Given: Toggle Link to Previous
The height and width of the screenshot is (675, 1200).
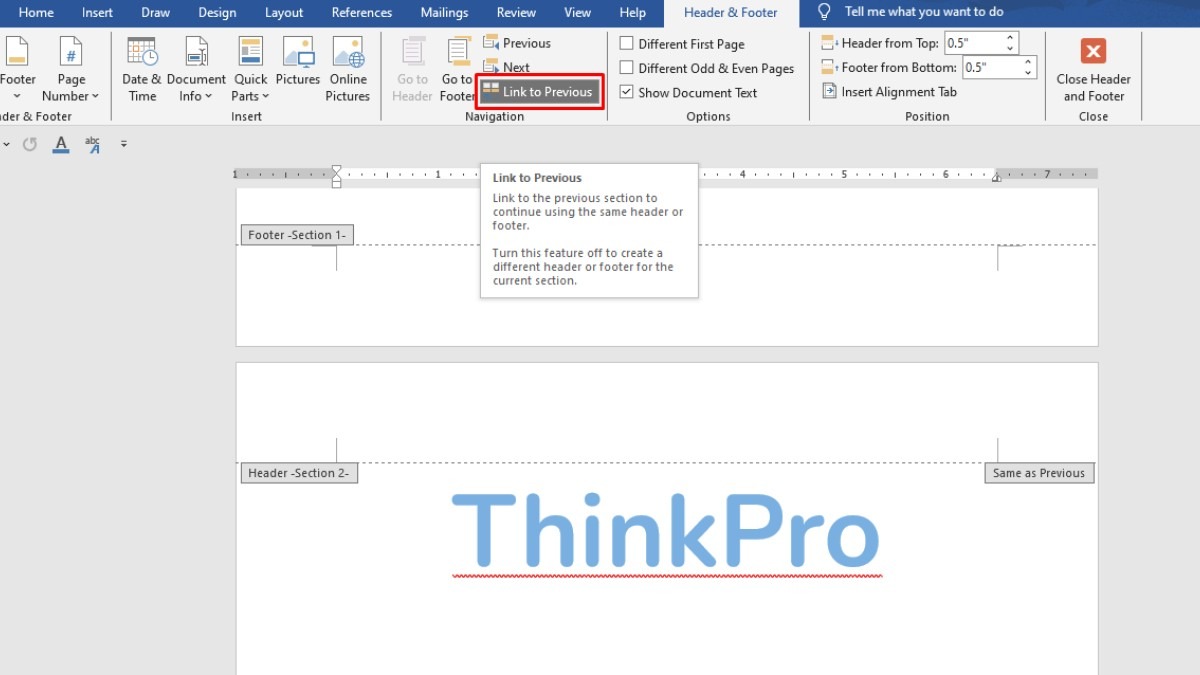Looking at the screenshot, I should pyautogui.click(x=540, y=92).
